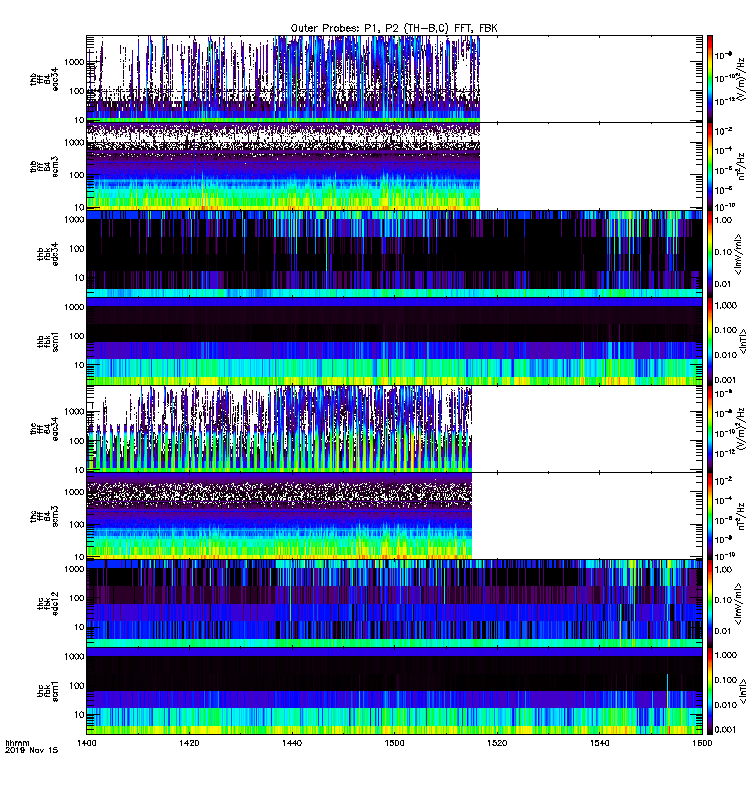Image resolution: width=750 pixels, height=800 pixels.
Task: Click the 1520 time tick label
Action: (x=497, y=743)
